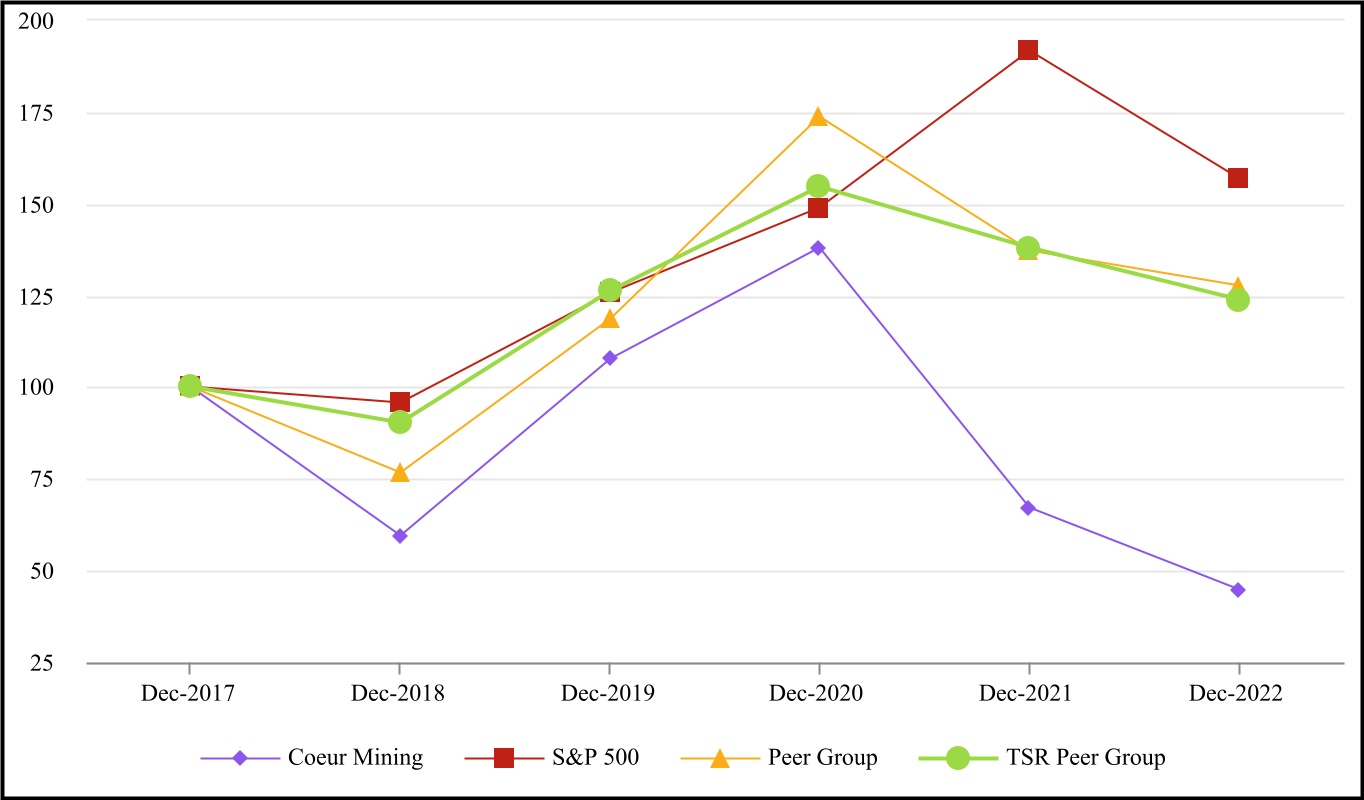Click the TSR Peer Group green circle legend marker
The width and height of the screenshot is (1364, 800).
[x=958, y=758]
